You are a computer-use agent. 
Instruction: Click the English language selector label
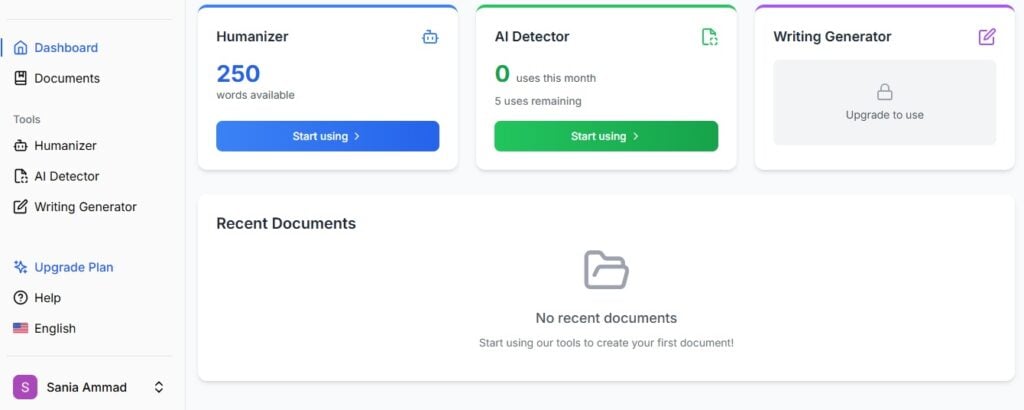click(x=55, y=328)
